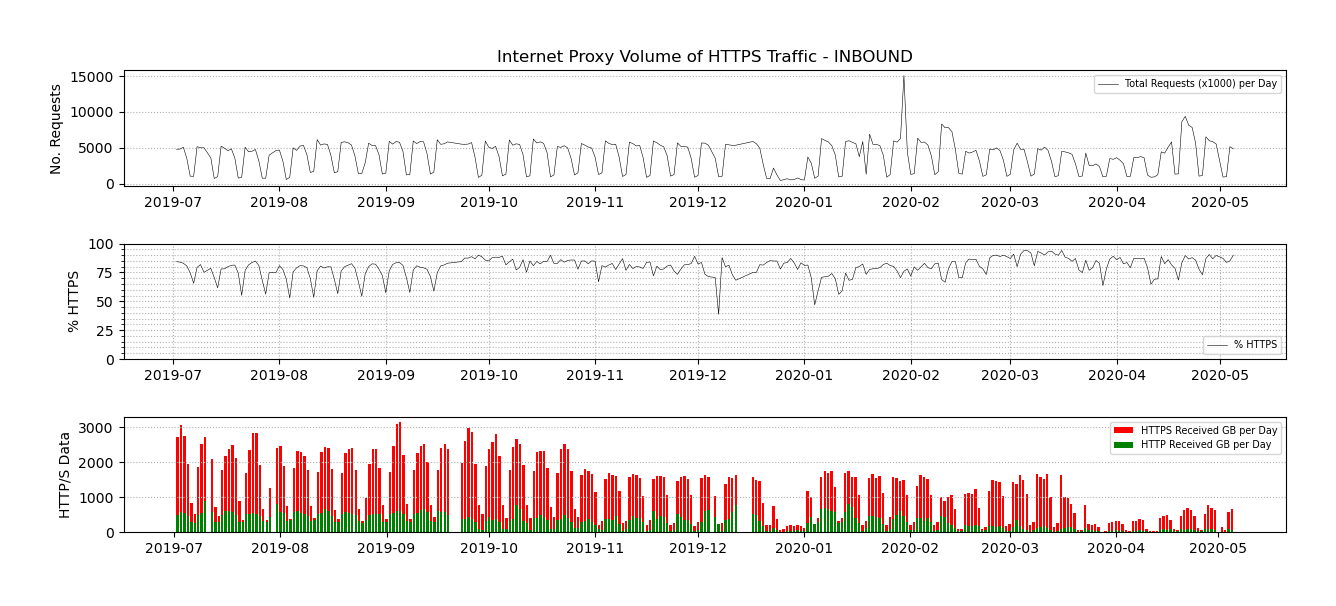The height and width of the screenshot is (606, 1336).
Task: Click the 2020-03 date label under bottom plot
Action: click(1010, 549)
